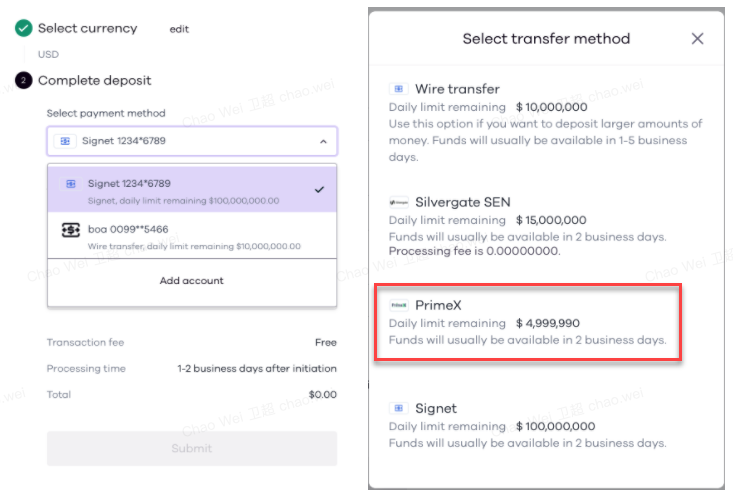Click the step 2 Complete deposit badge
Image resolution: width=733 pixels, height=492 pixels.
coord(23,80)
